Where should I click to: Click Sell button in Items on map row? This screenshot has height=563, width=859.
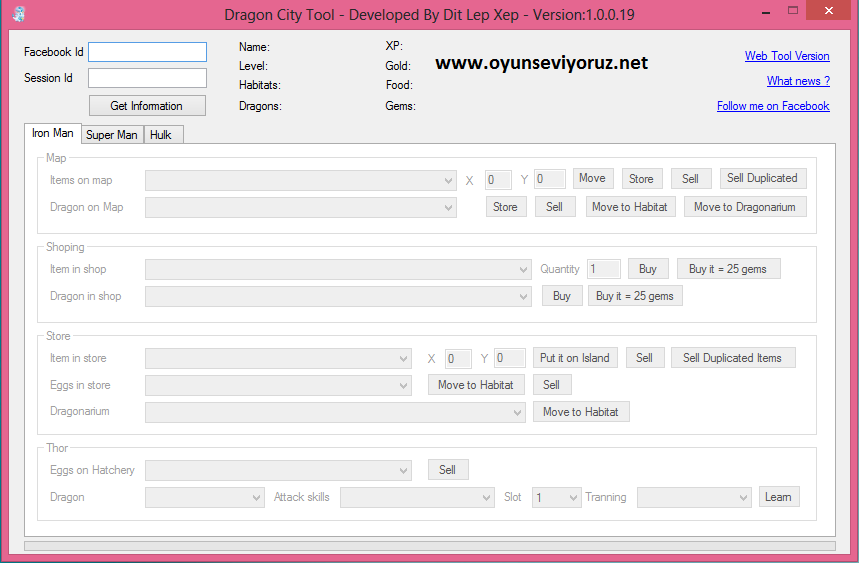691,179
